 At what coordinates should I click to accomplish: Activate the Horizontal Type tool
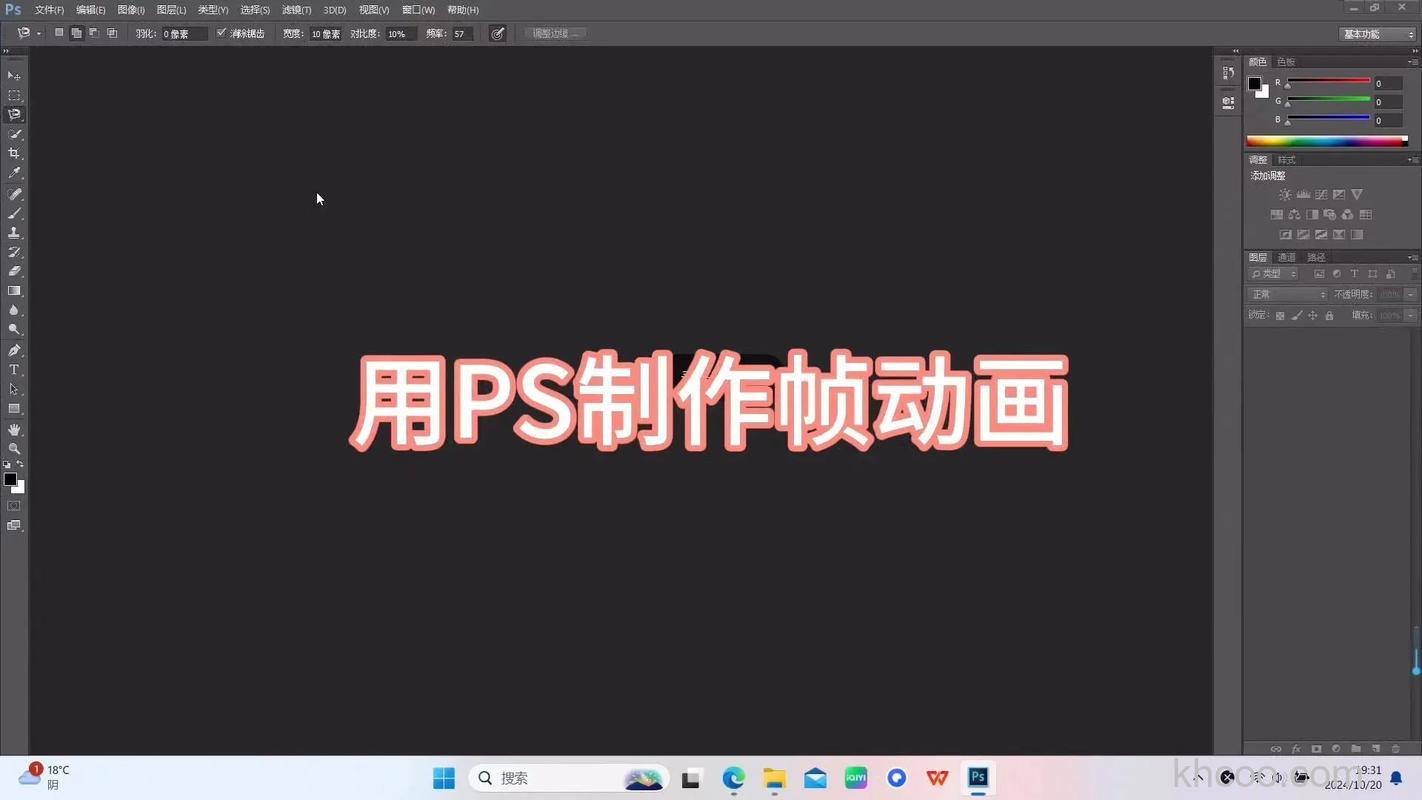click(14, 370)
